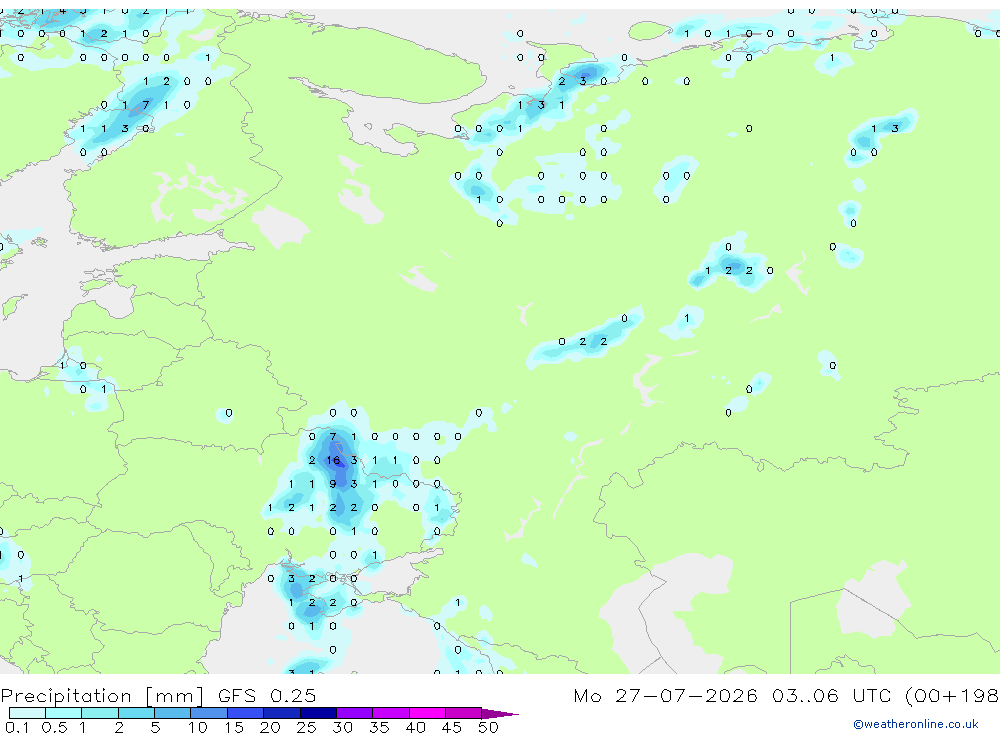Image resolution: width=1000 pixels, height=733 pixels.
Task: Click the "(00+198" forecast offset text
Action: pyautogui.click(x=952, y=695)
